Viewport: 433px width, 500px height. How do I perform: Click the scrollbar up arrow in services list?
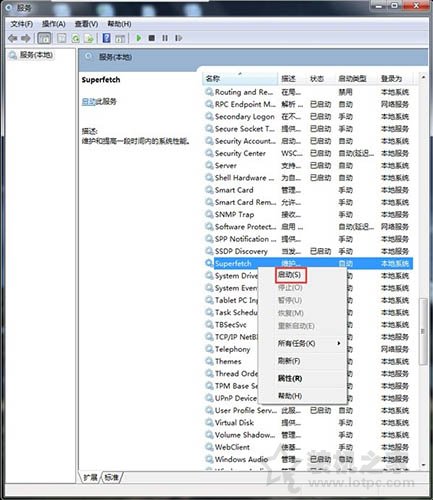pos(423,77)
